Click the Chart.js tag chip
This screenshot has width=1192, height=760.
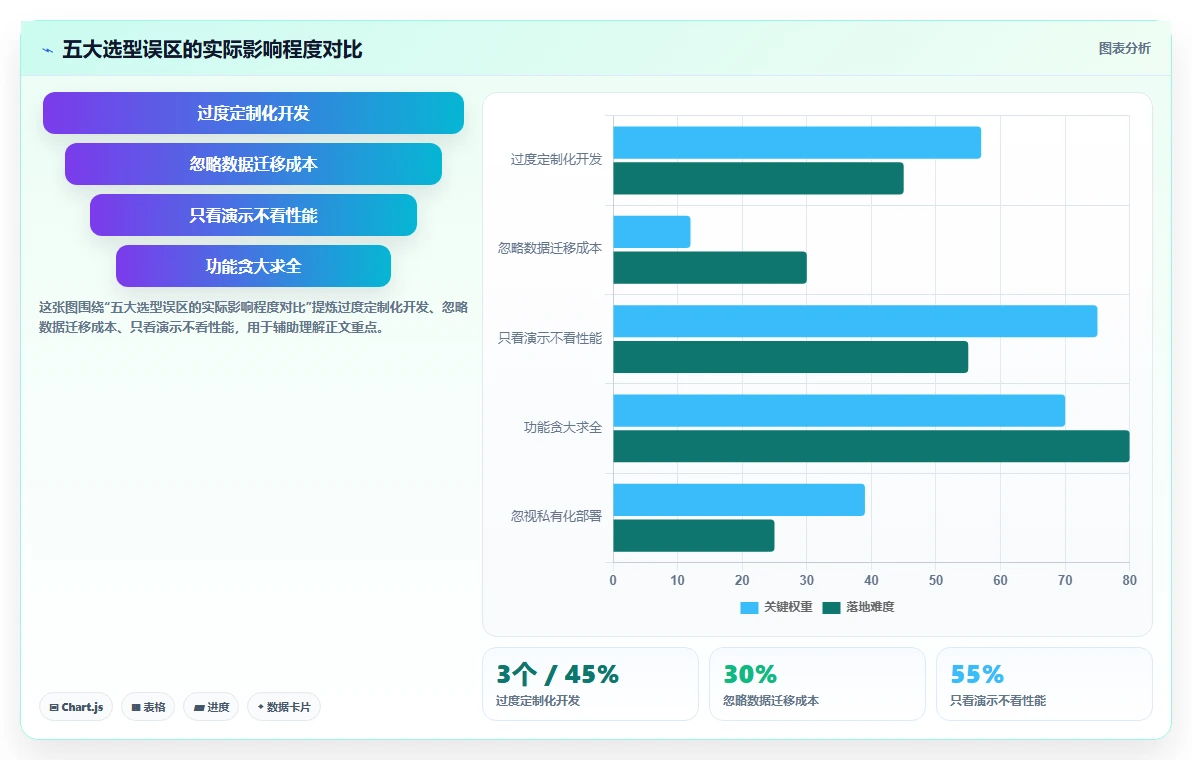(x=76, y=707)
